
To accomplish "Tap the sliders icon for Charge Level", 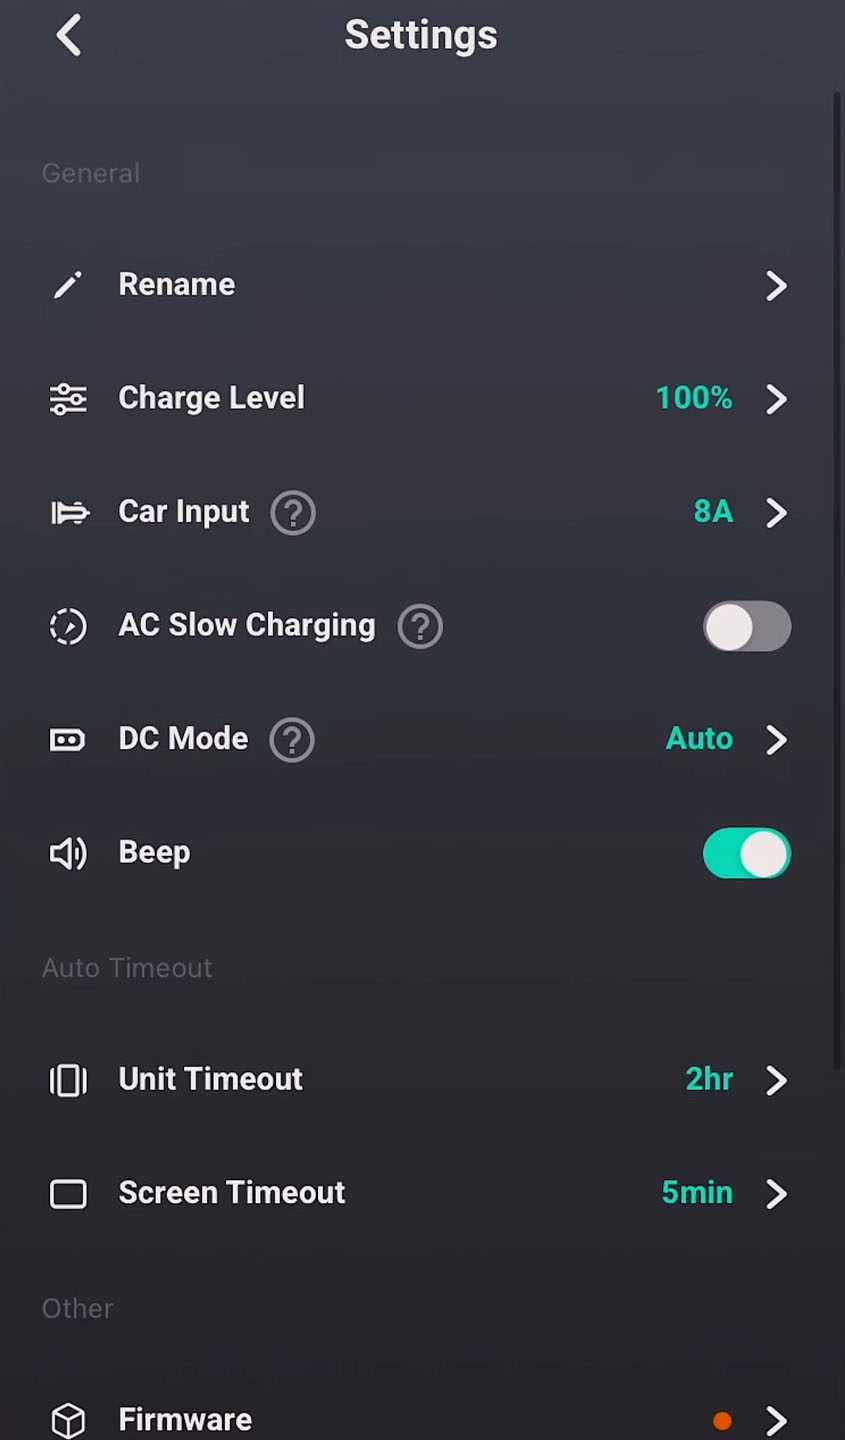I will pyautogui.click(x=68, y=399).
